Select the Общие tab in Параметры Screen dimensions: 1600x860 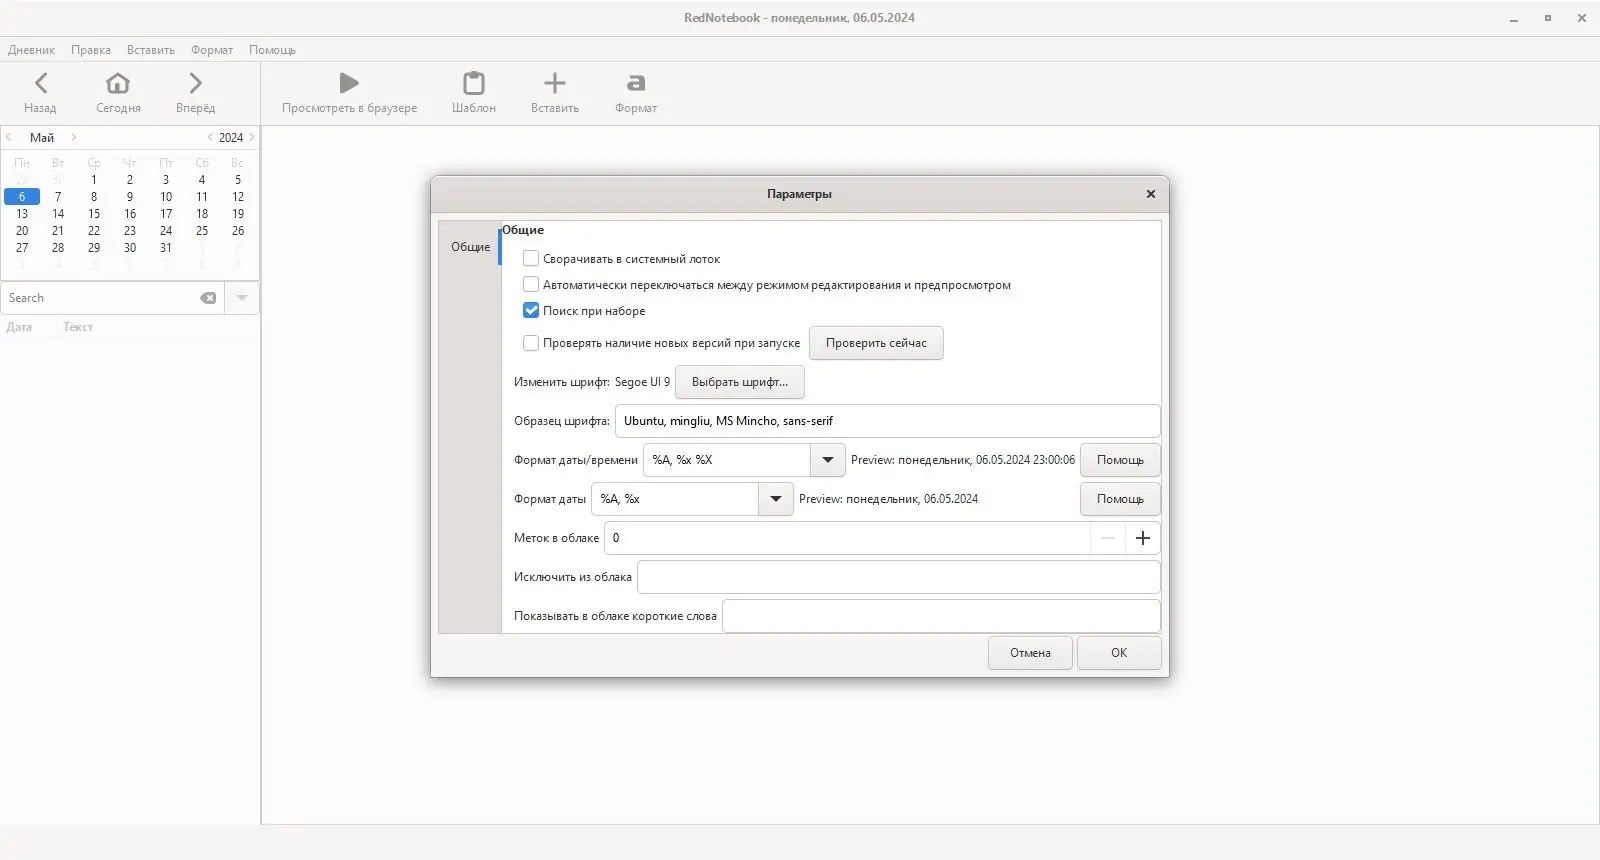pos(470,247)
